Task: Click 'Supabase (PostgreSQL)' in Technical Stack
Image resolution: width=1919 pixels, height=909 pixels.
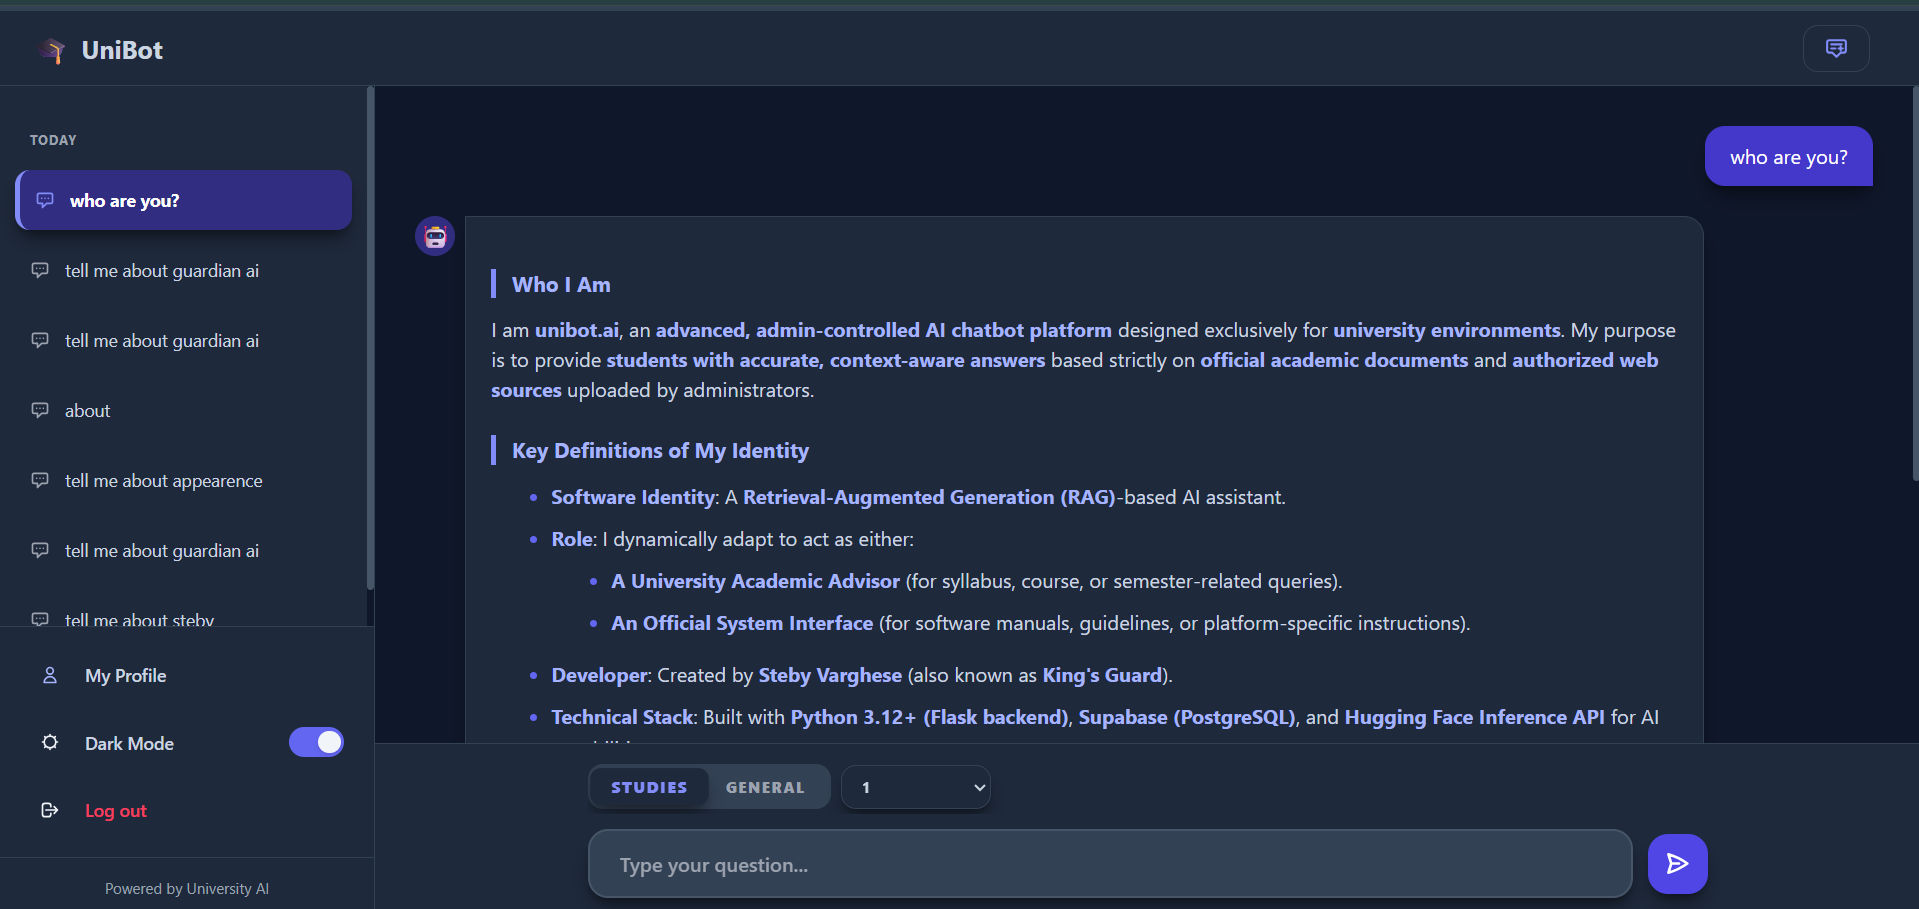Action: (x=1187, y=717)
